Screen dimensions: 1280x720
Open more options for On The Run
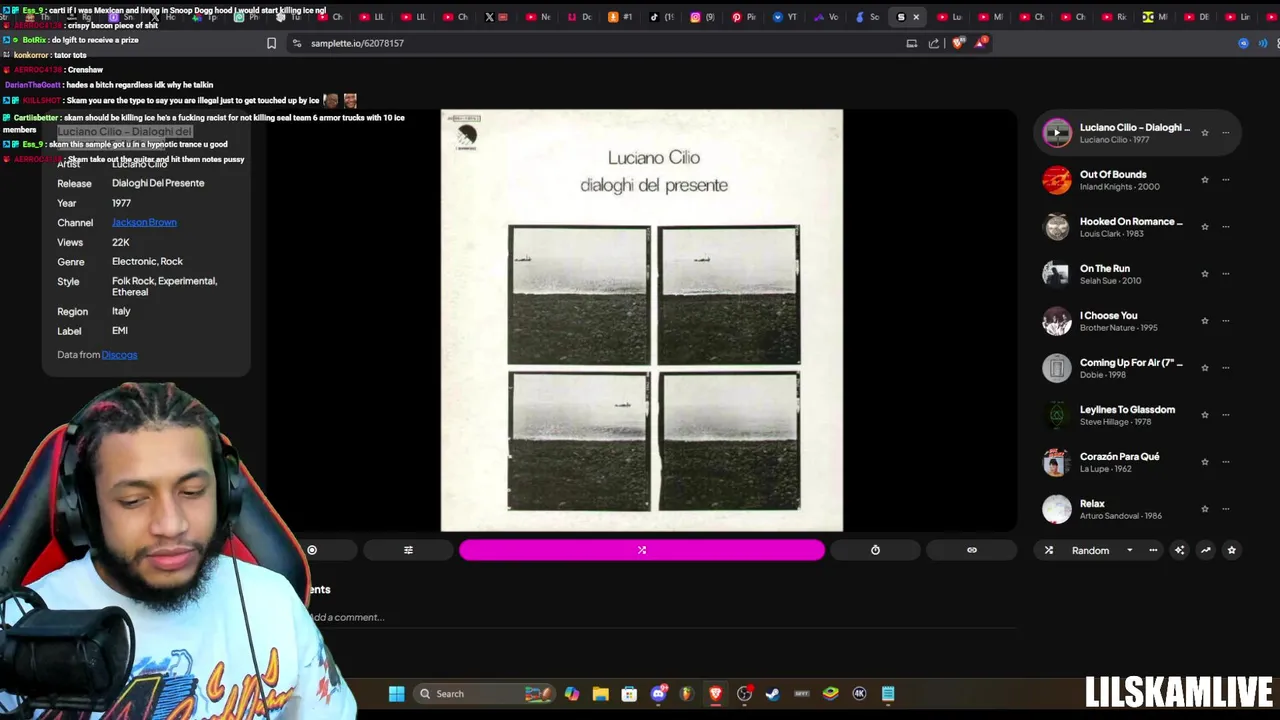(1226, 274)
